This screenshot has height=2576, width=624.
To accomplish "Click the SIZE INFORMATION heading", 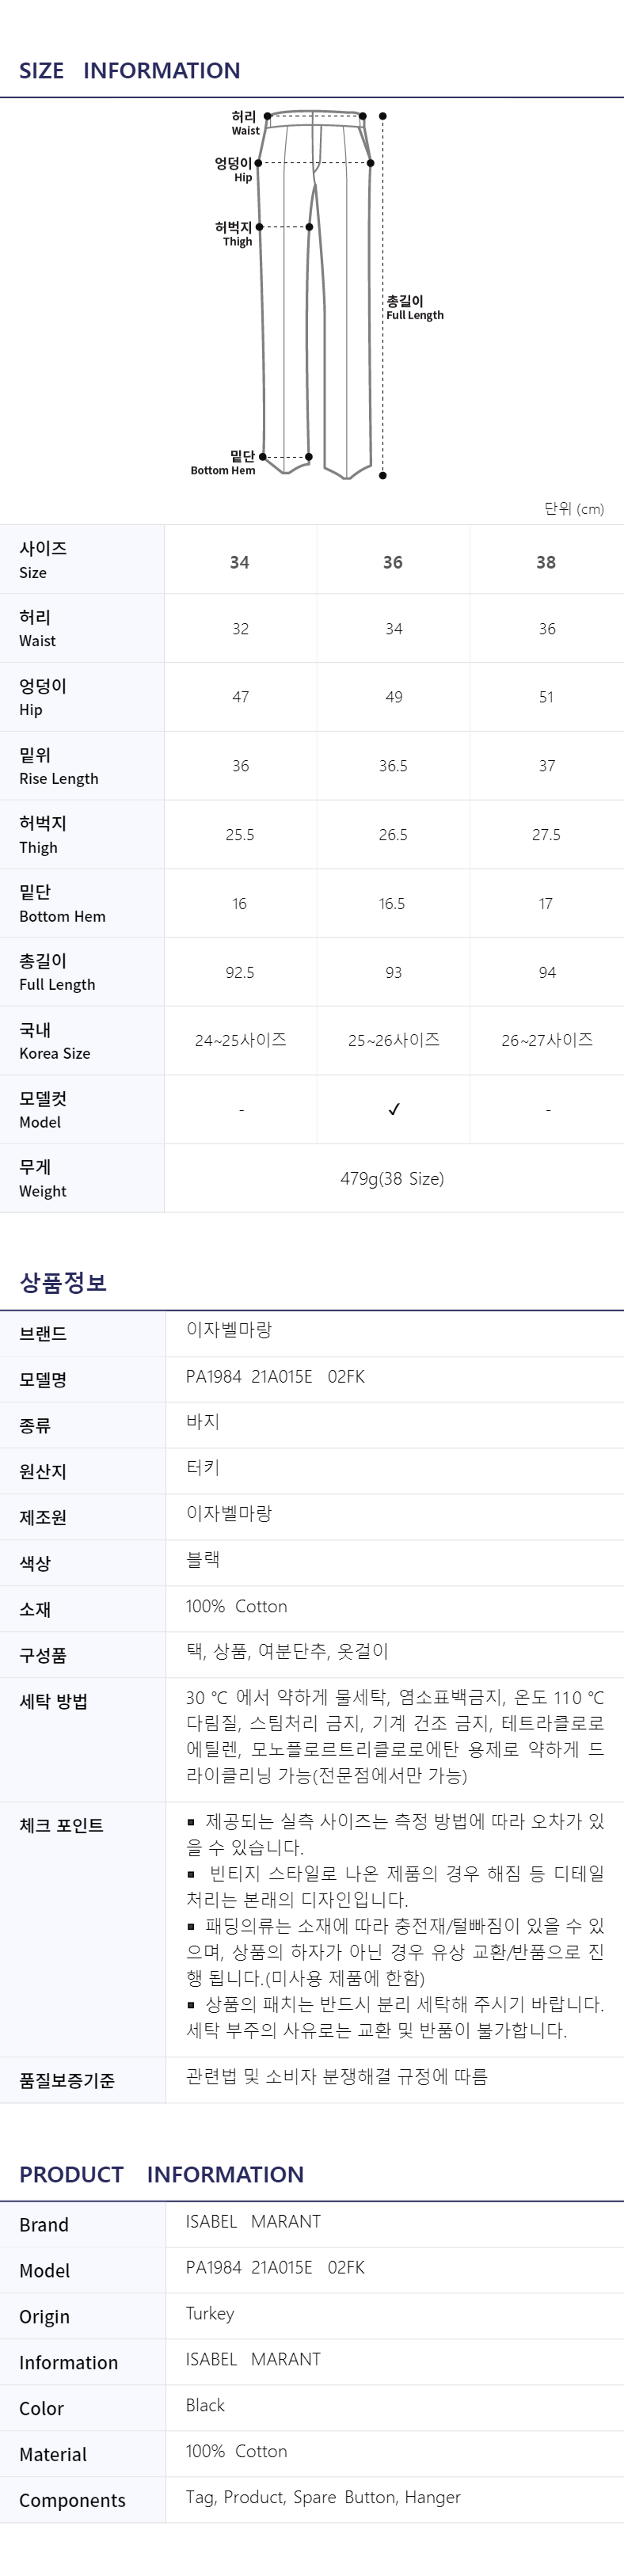I will point(130,71).
